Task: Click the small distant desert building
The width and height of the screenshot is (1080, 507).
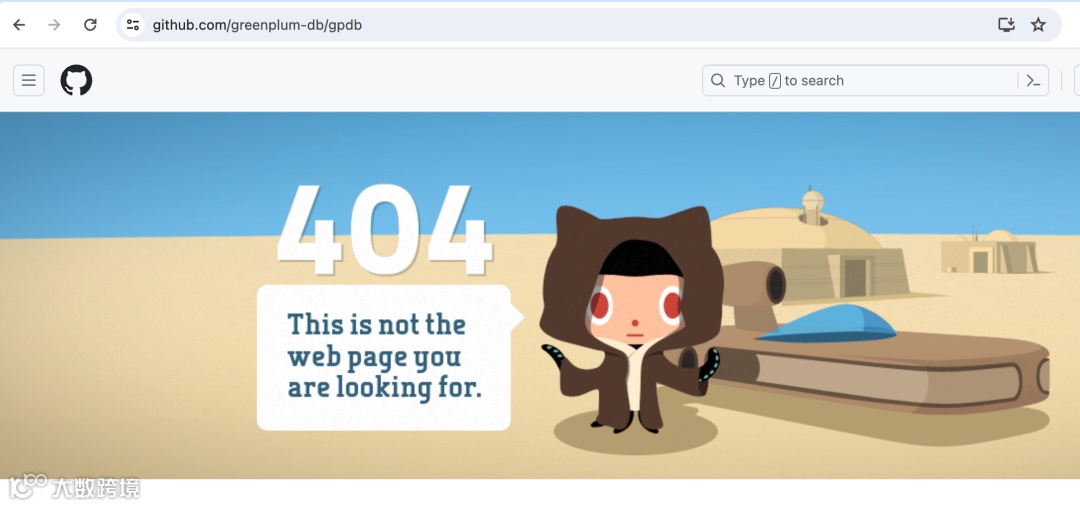Action: [989, 251]
